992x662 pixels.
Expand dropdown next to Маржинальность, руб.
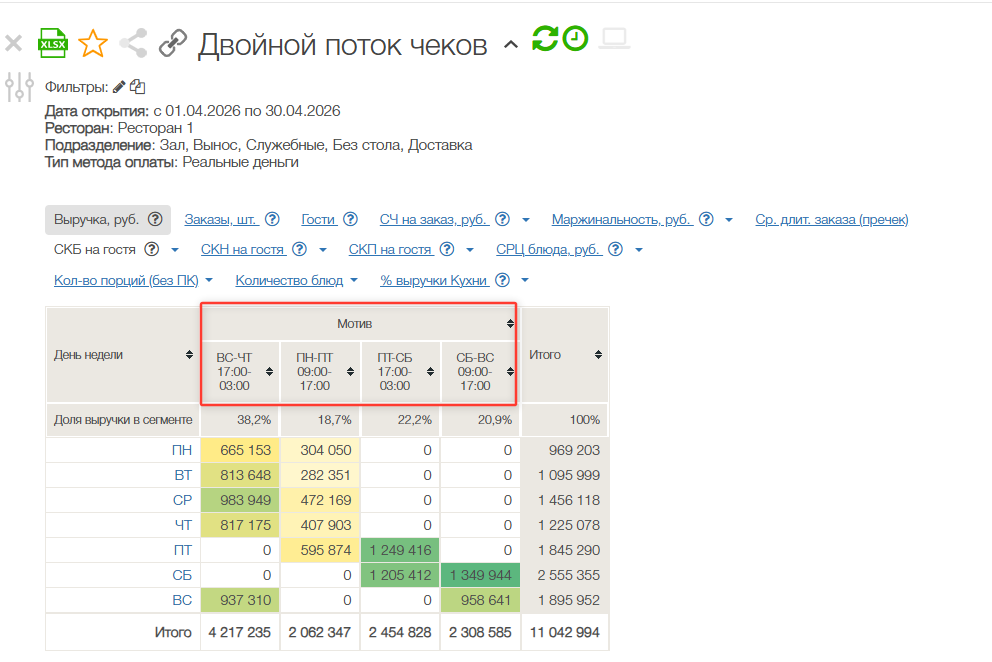[x=729, y=220]
